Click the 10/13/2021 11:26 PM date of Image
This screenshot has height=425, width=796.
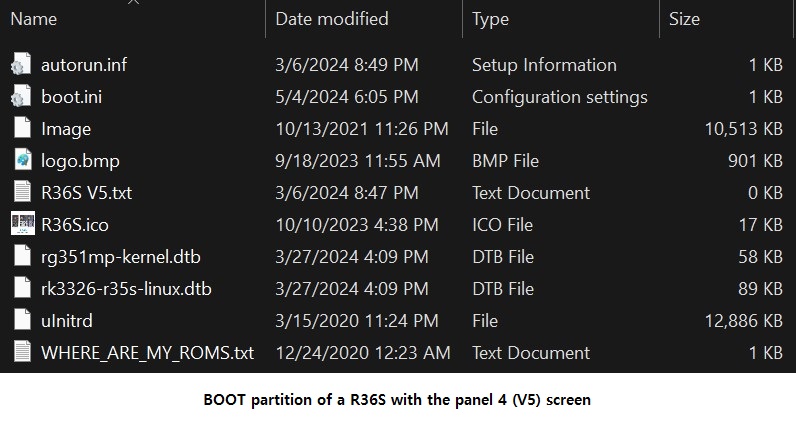click(361, 128)
